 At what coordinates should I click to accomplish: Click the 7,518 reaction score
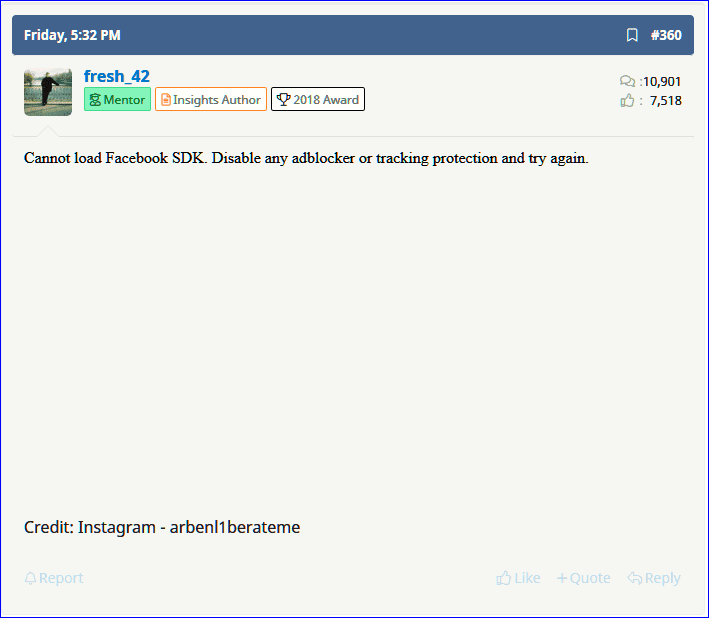666,100
